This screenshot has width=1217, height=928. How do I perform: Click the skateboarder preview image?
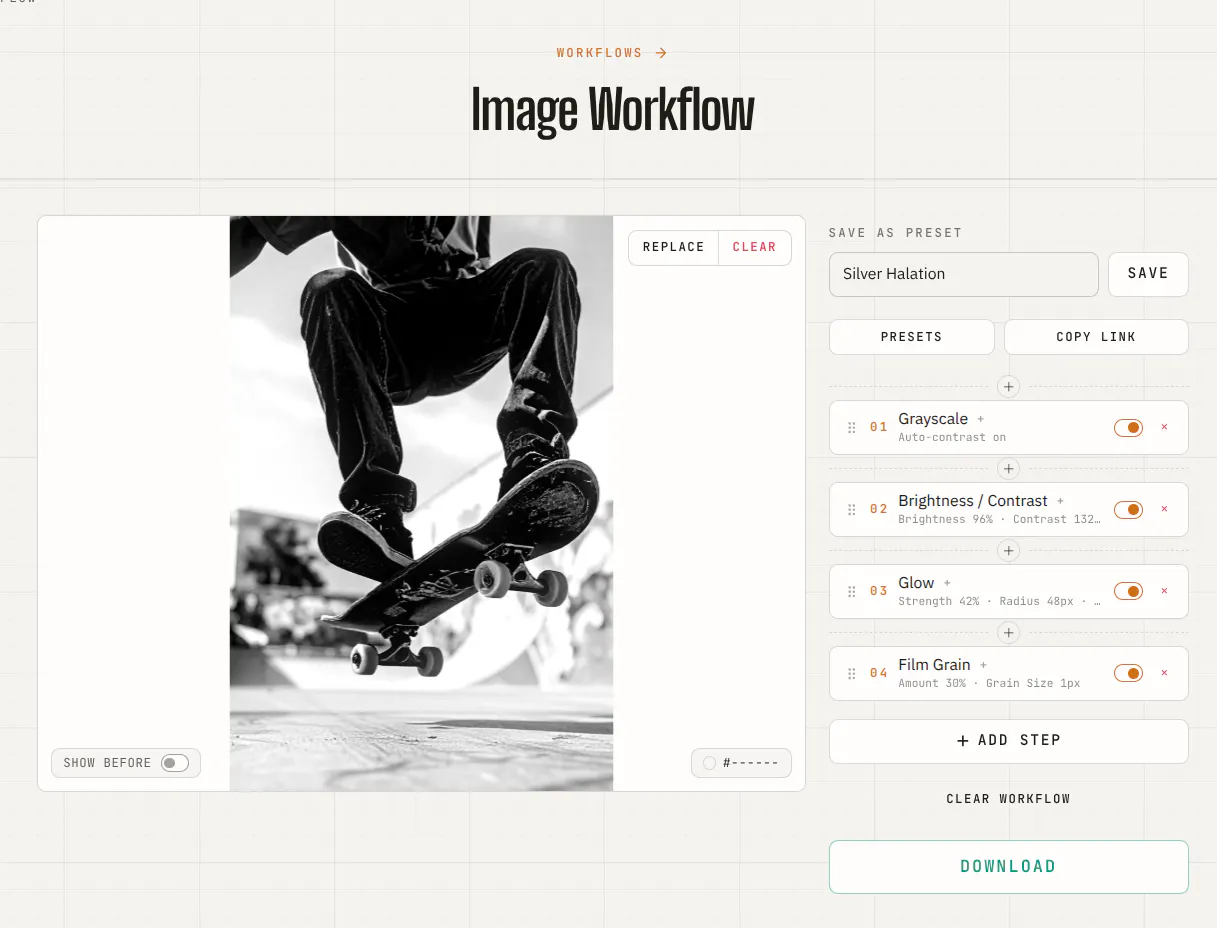point(421,504)
